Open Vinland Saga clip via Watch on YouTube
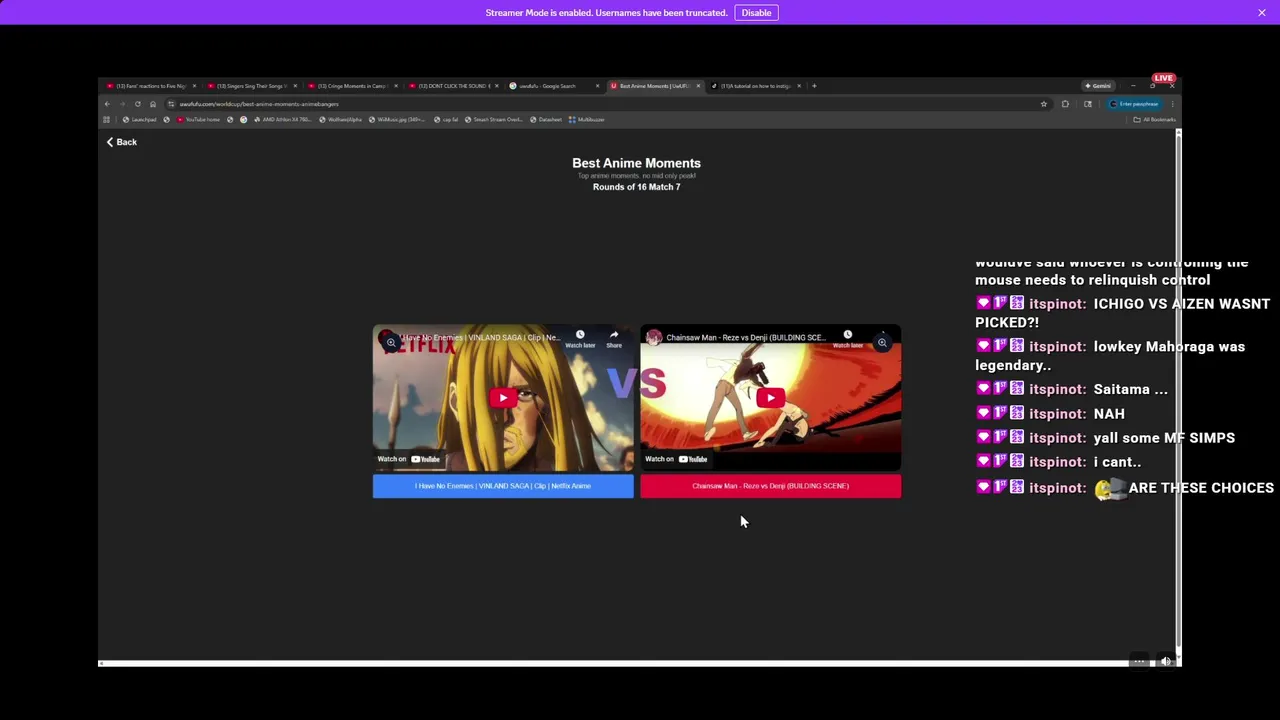1280x720 pixels. (x=408, y=459)
